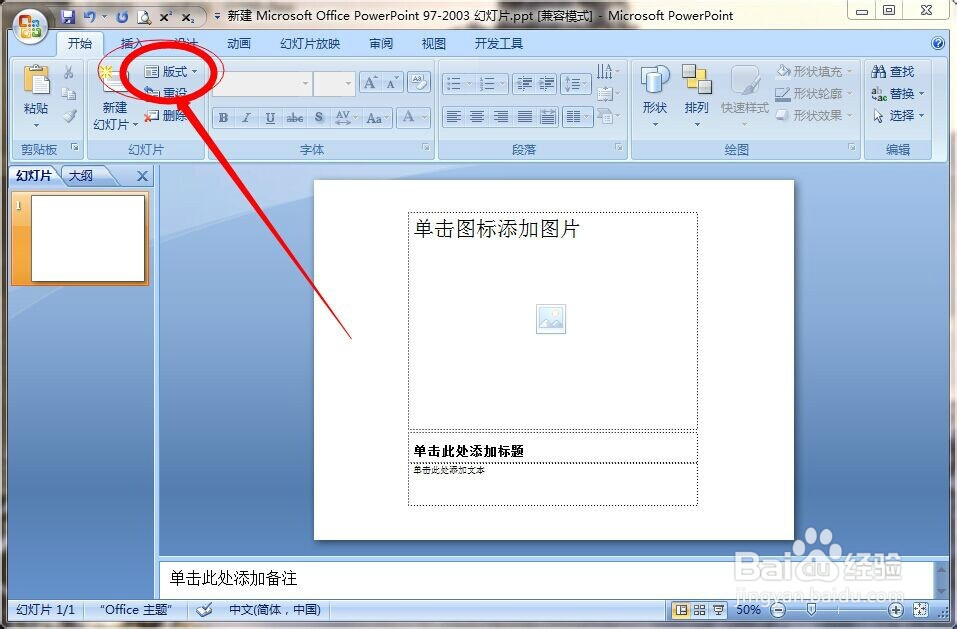
Task: Open the 形状 shapes gallery
Action: click(655, 96)
